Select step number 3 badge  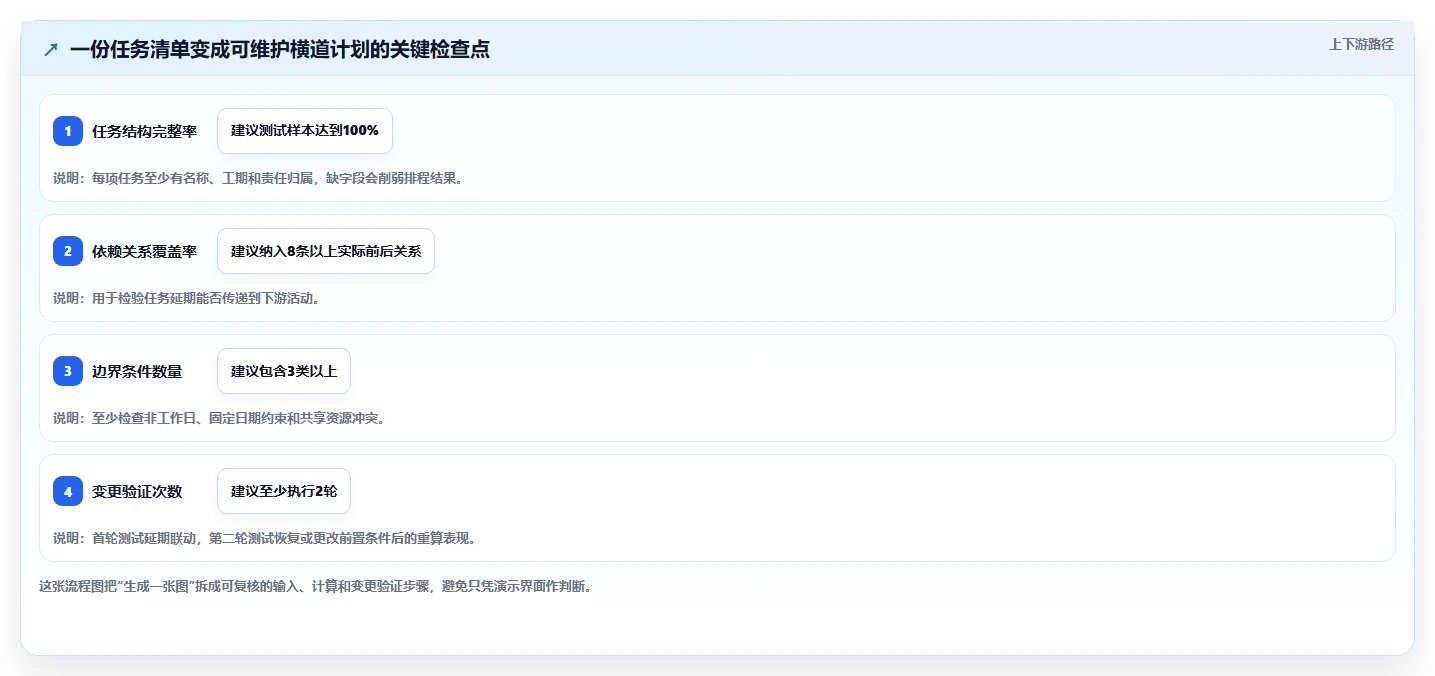click(x=68, y=371)
